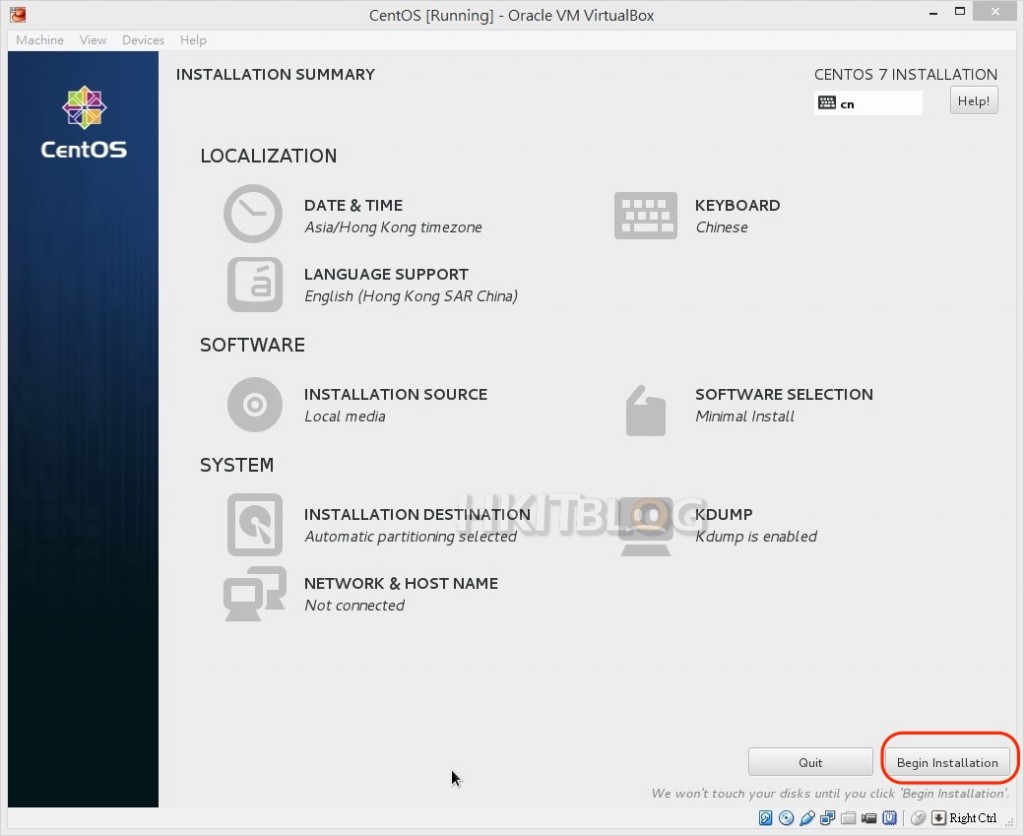The width and height of the screenshot is (1024, 836).
Task: Click 'Right Ctrl' host key text
Action: [972, 818]
